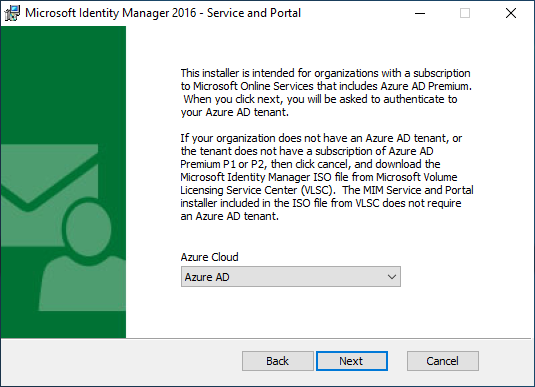Click the "Azure Cloud" label
The width and height of the screenshot is (535, 387).
pyautogui.click(x=209, y=257)
